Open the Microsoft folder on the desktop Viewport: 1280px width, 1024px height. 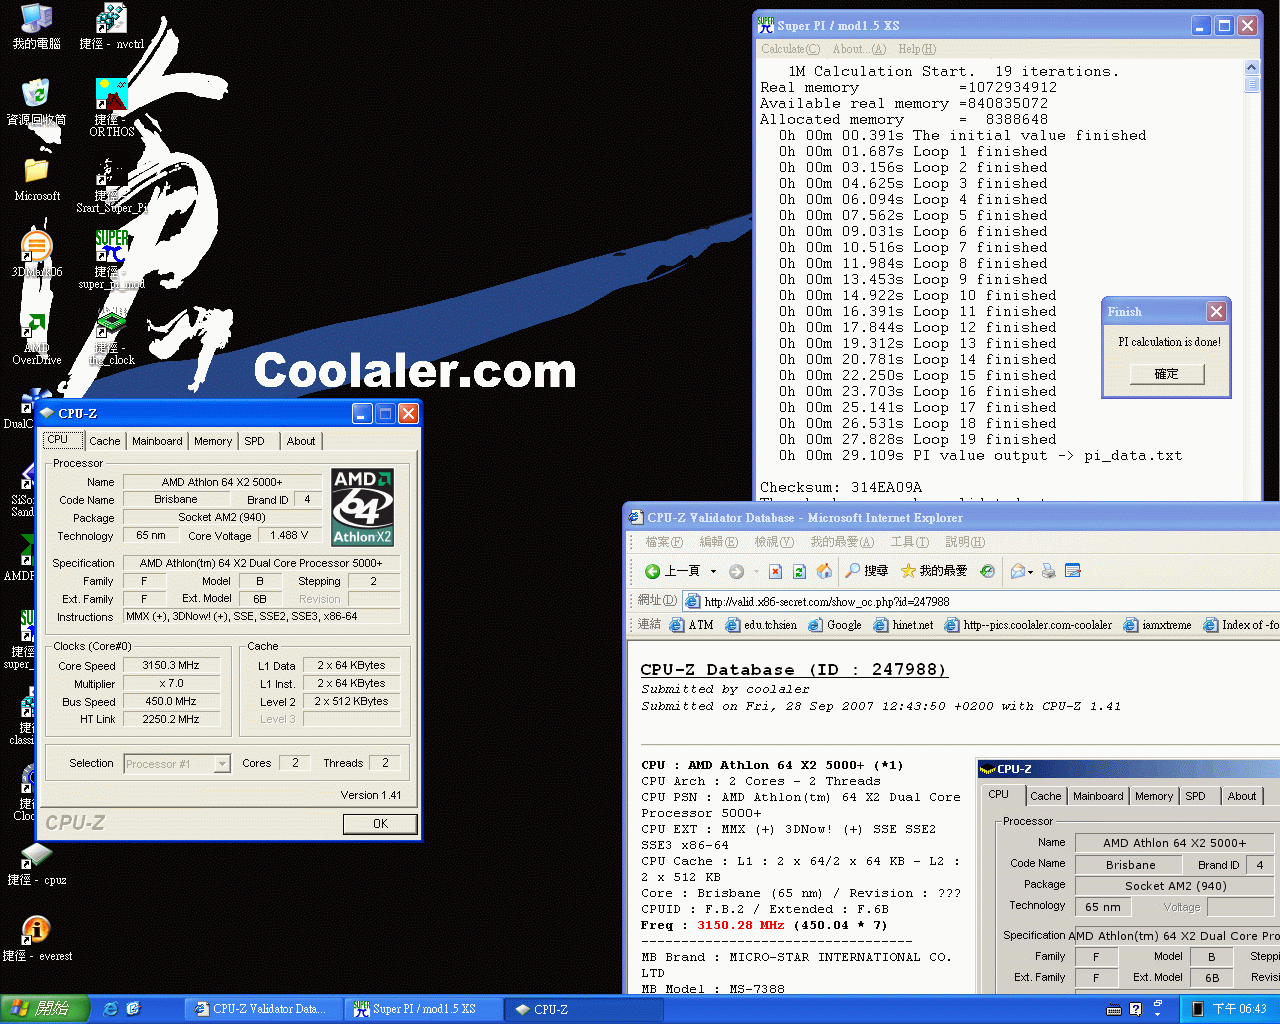coord(36,178)
